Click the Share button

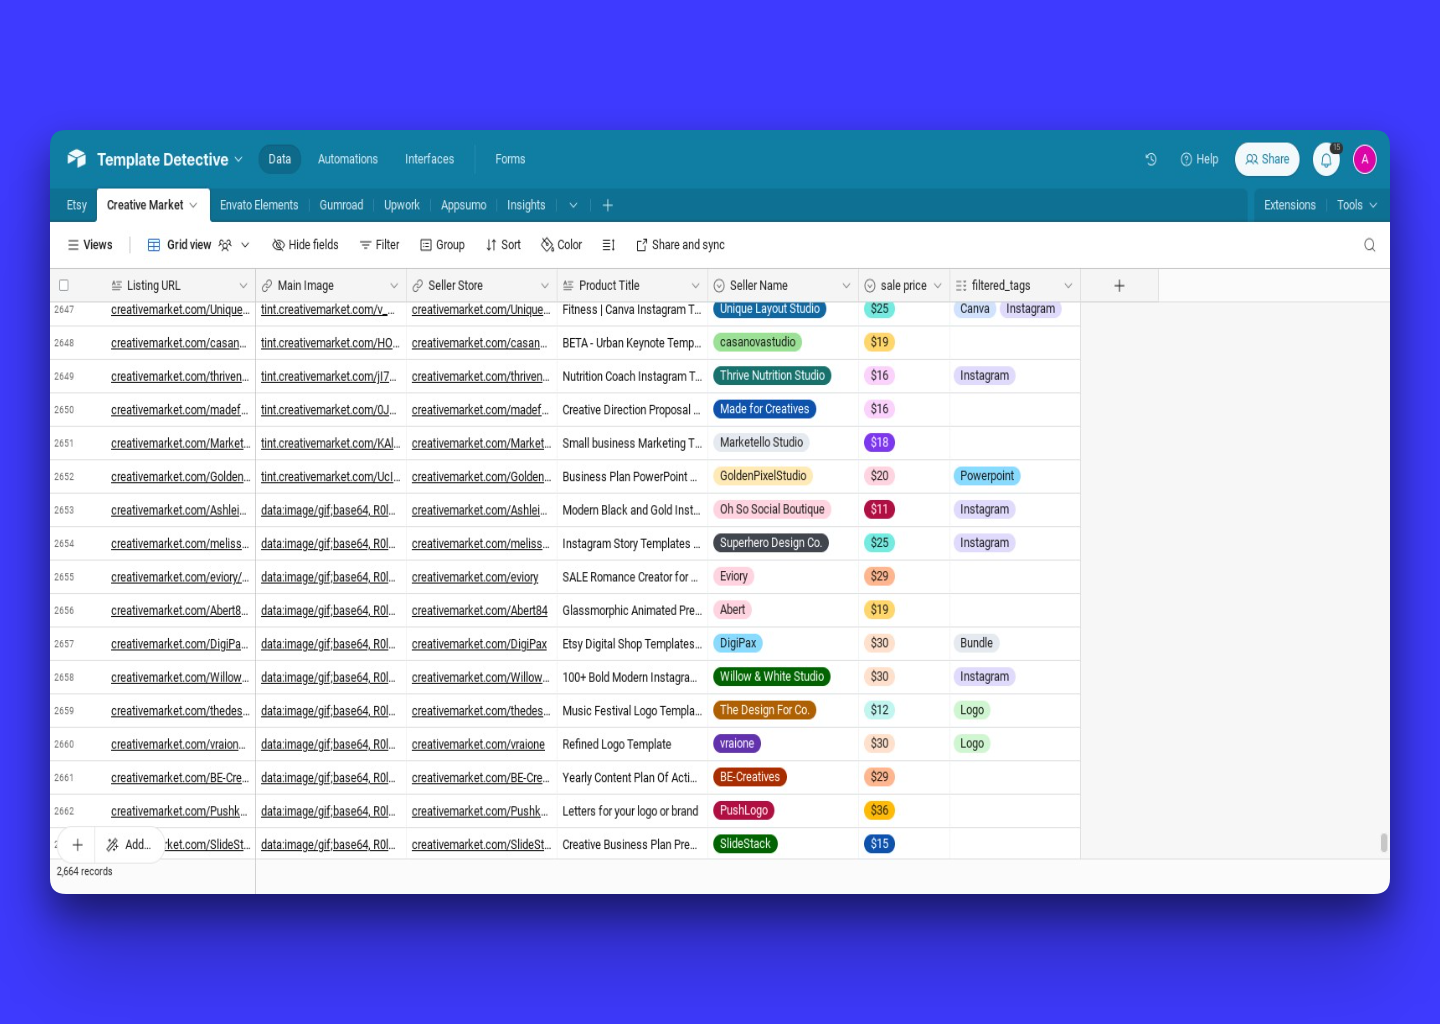point(1267,159)
